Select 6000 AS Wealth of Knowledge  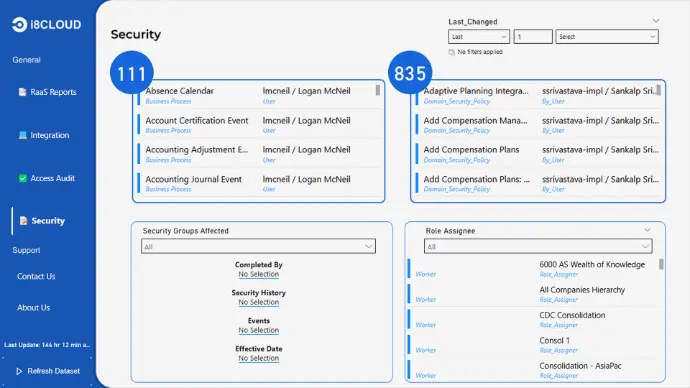pyautogui.click(x=592, y=264)
